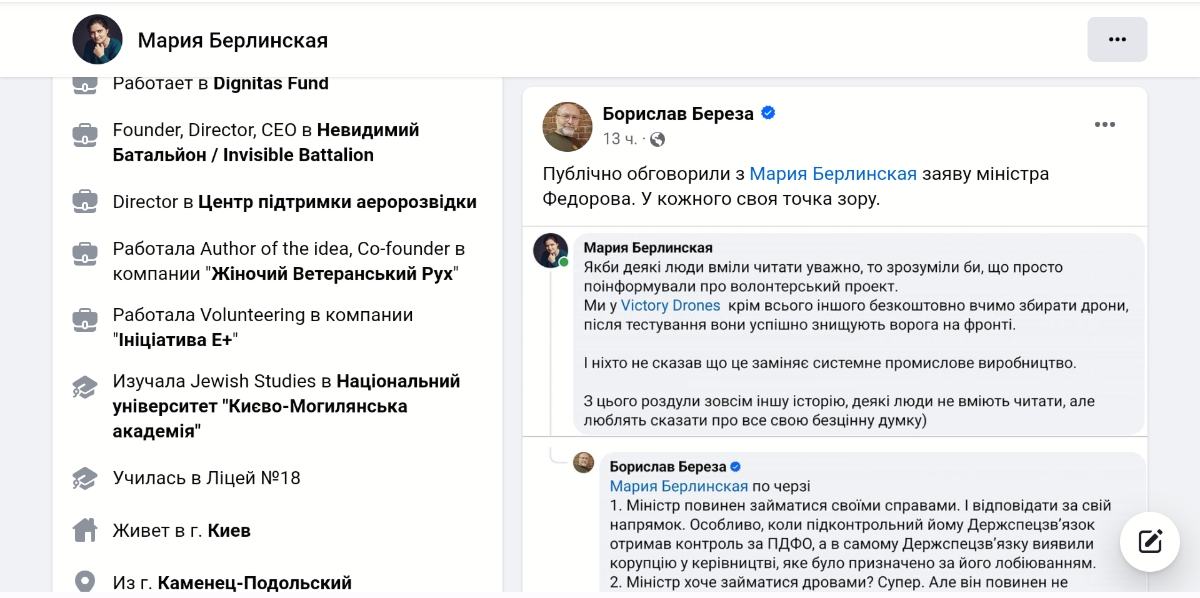Click Мария Берлинская comment author name
The image size is (1200, 598).
point(648,248)
